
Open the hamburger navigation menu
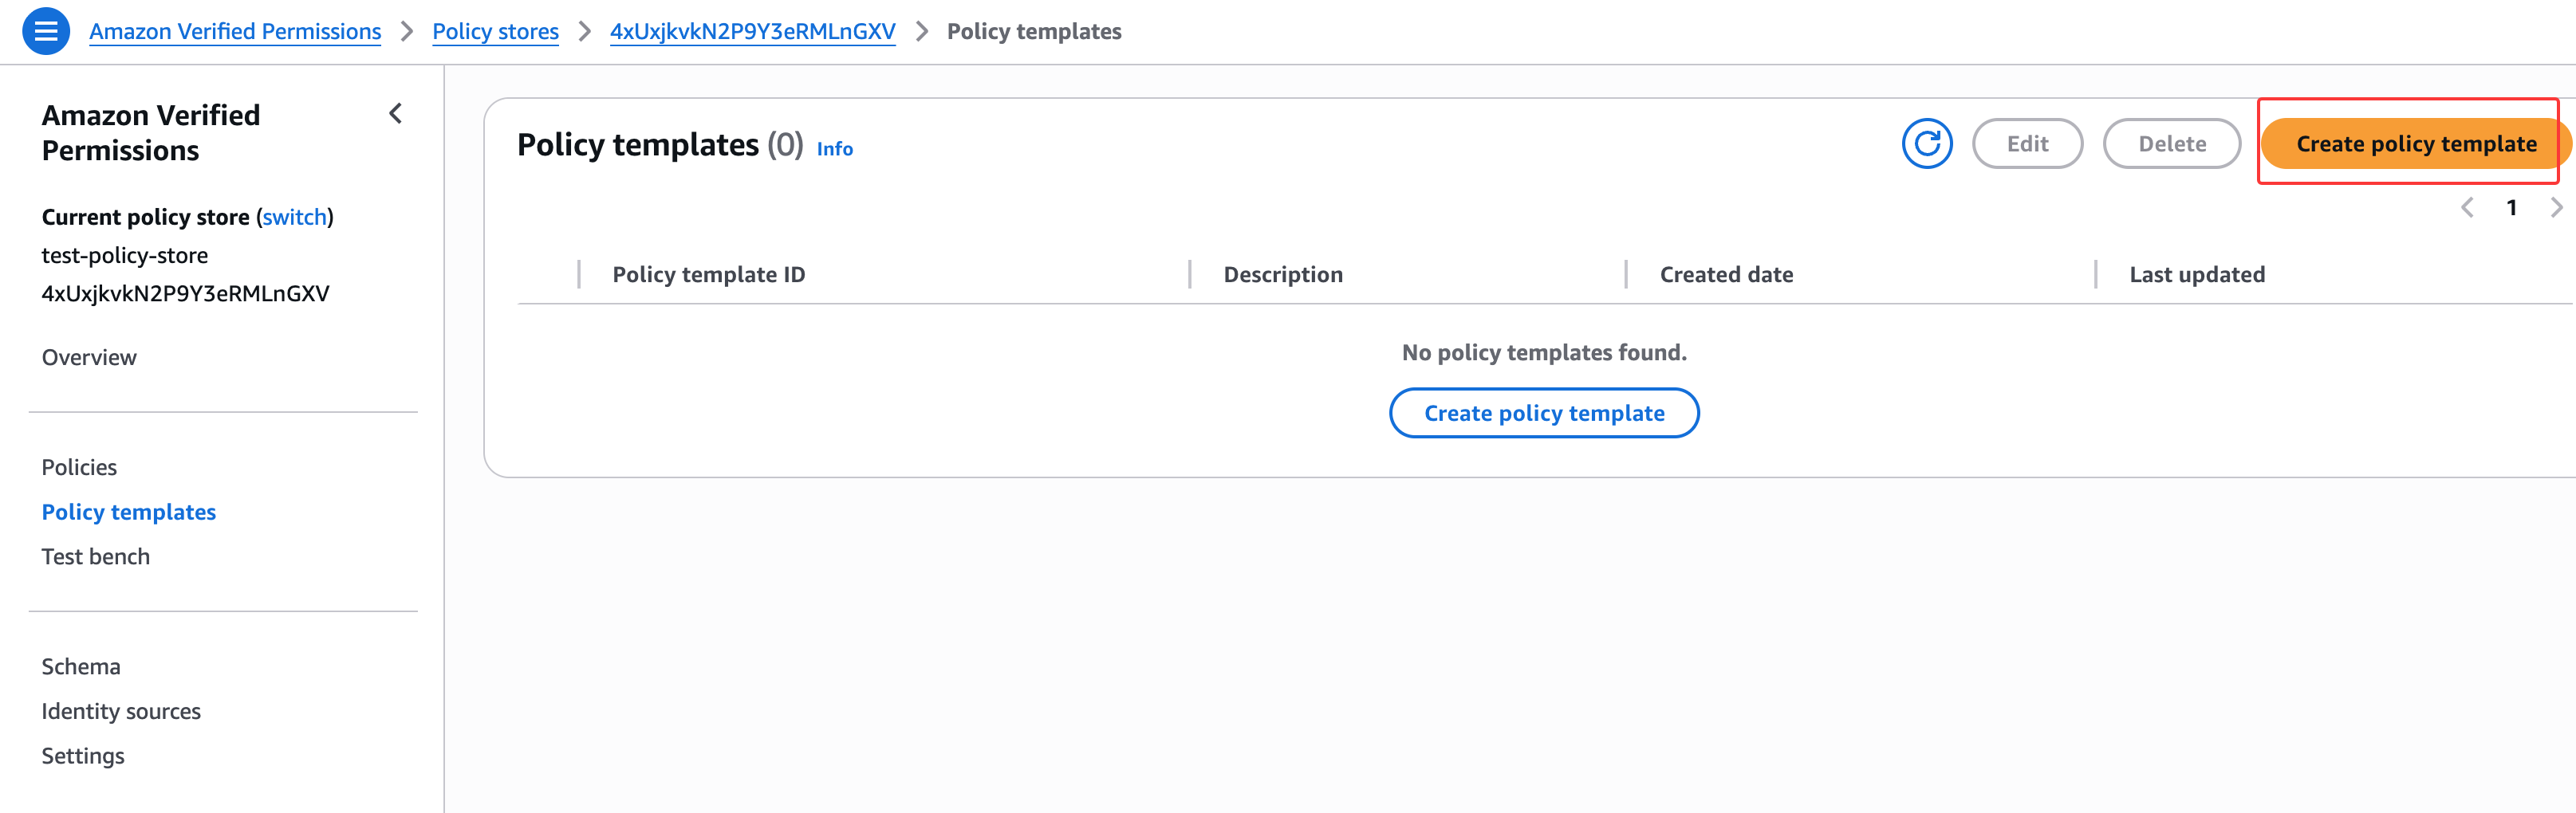coord(45,31)
